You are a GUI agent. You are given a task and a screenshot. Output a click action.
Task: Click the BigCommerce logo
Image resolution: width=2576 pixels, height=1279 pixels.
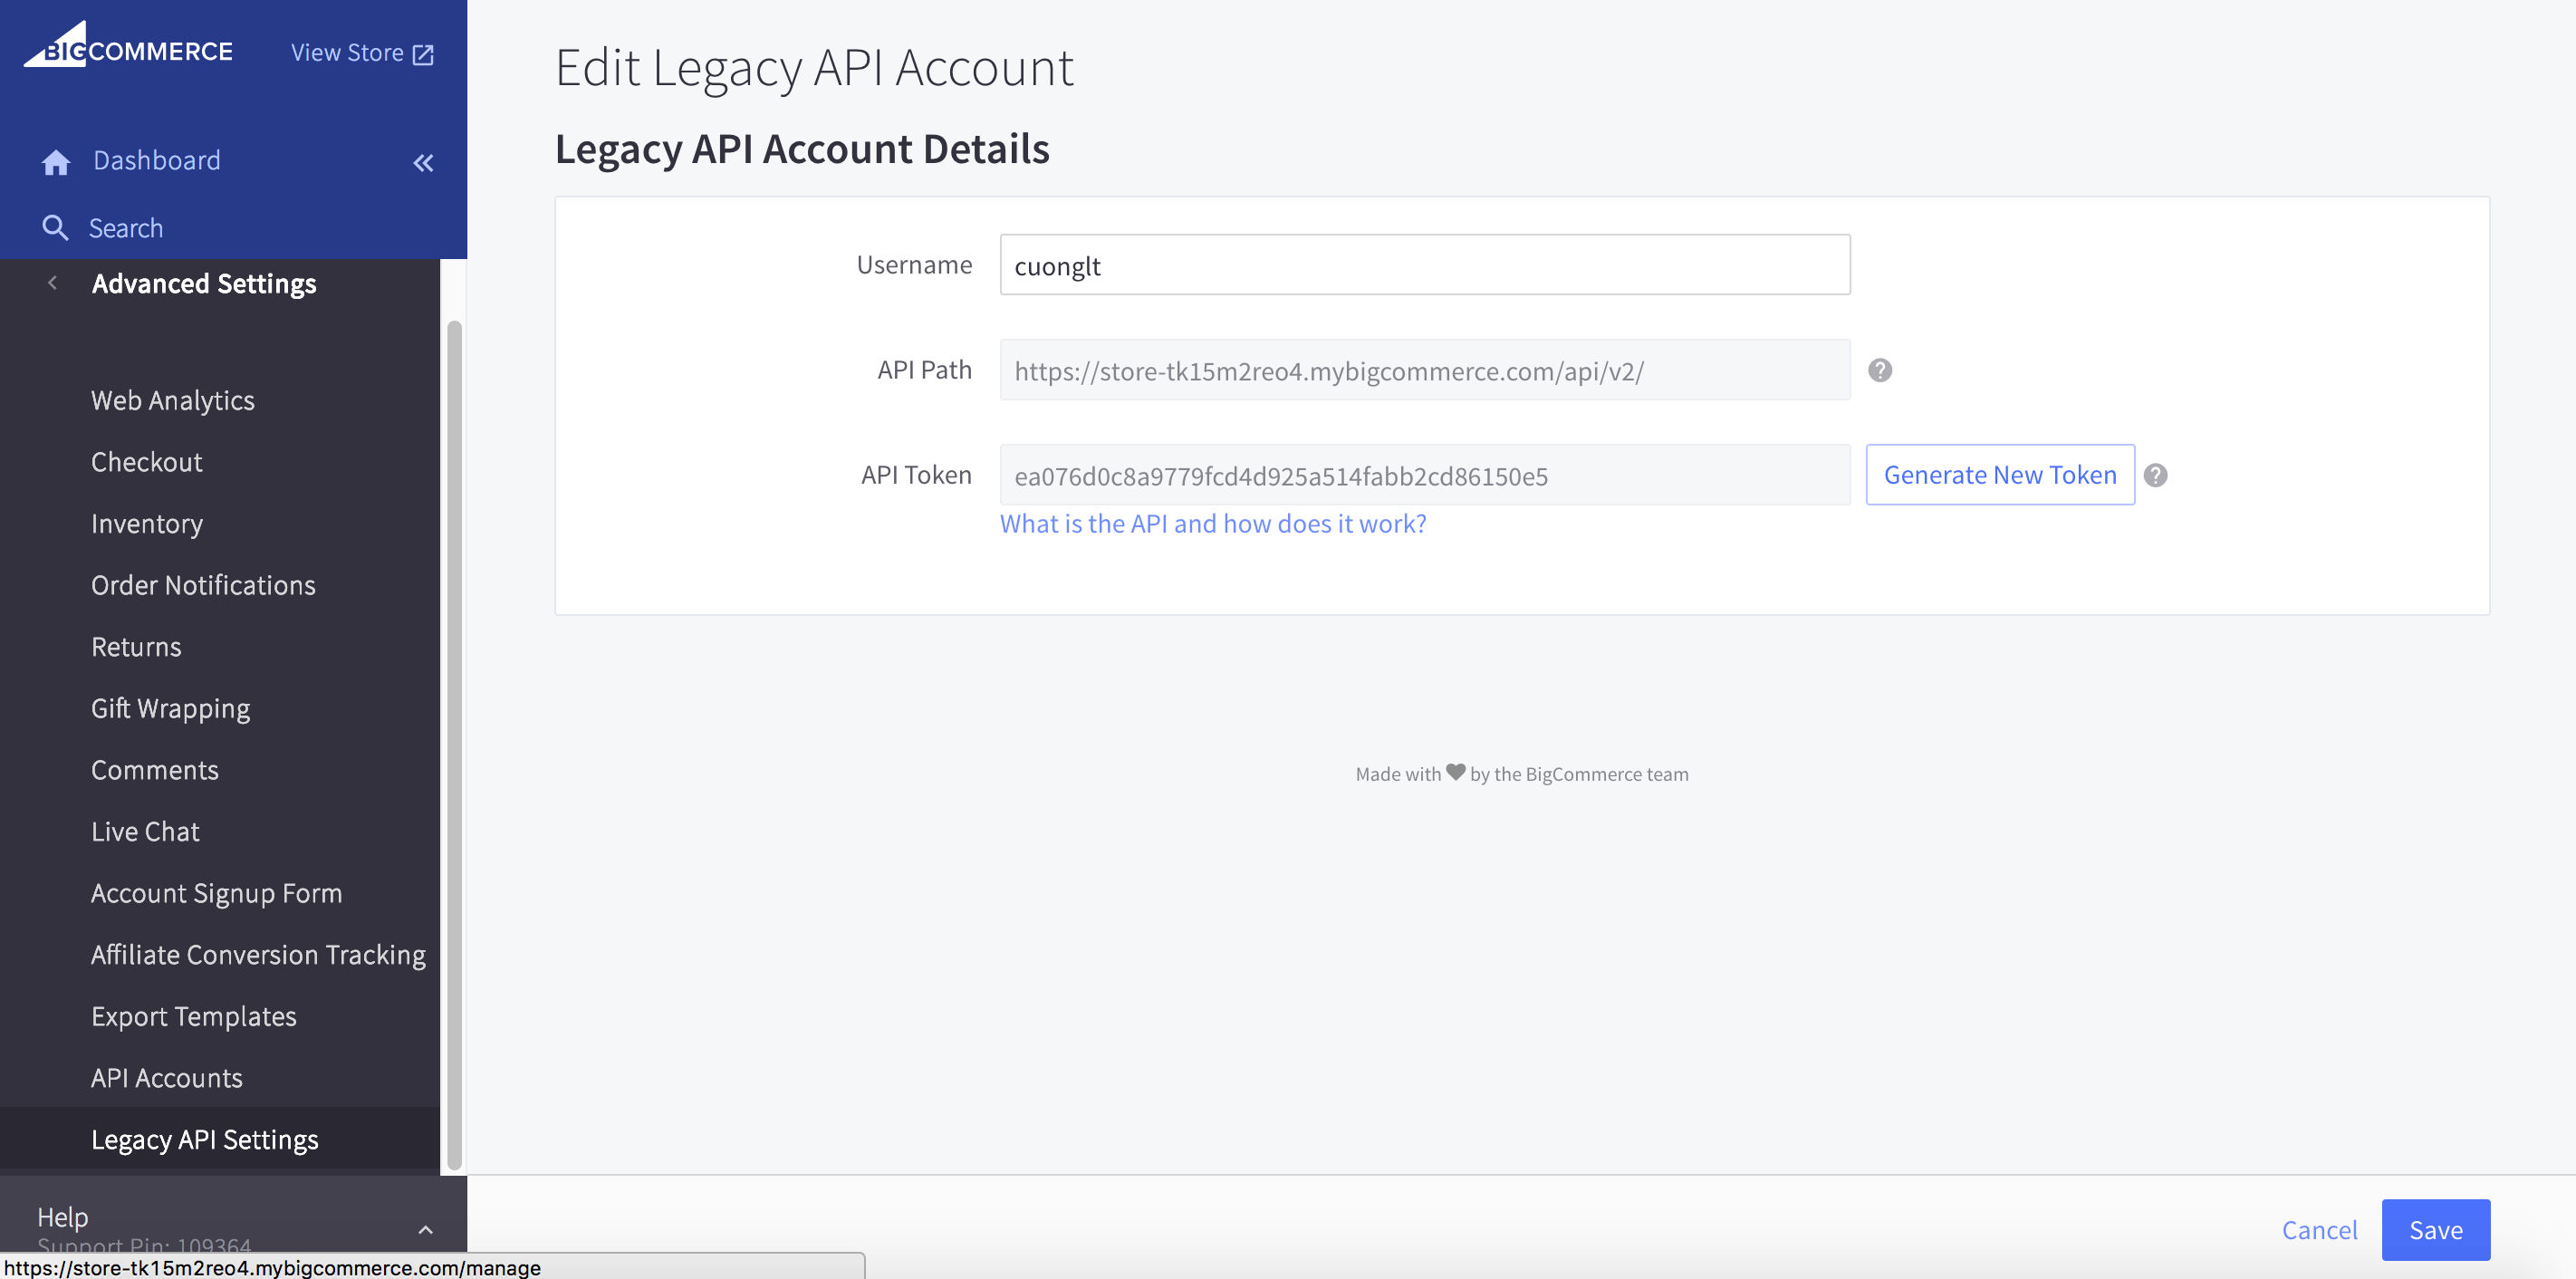(128, 46)
